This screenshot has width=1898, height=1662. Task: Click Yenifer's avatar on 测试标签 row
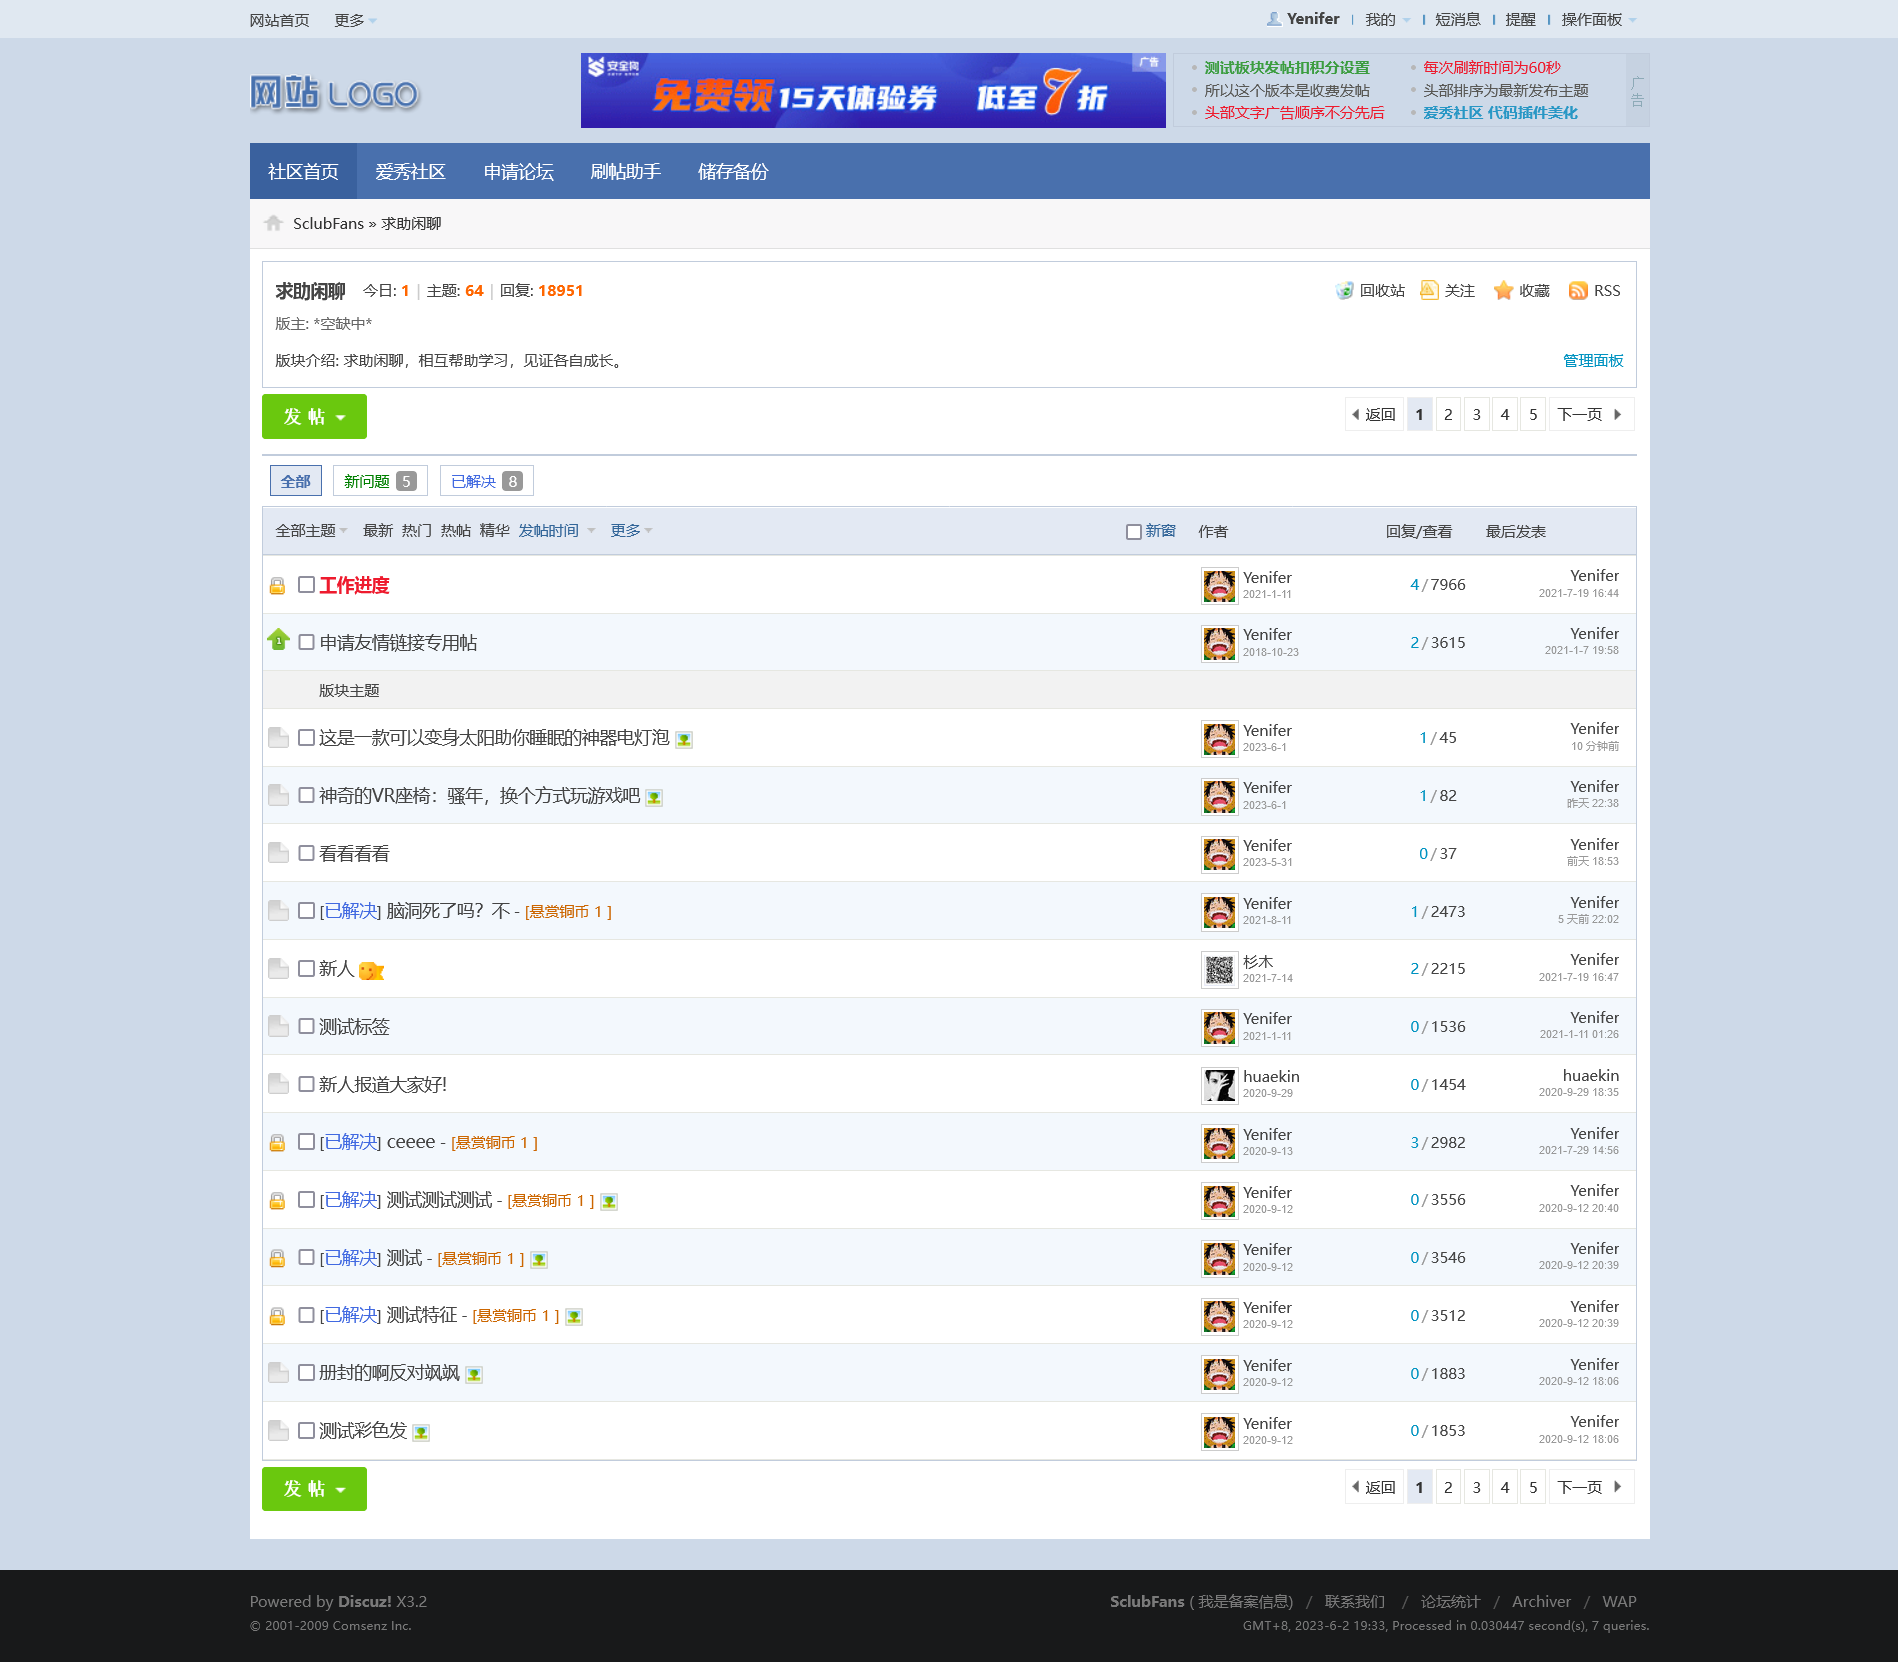point(1219,1027)
